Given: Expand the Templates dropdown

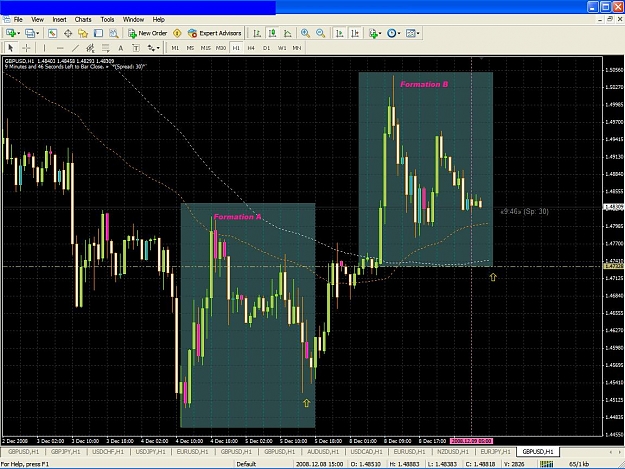Looking at the screenshot, I should pos(418,33).
